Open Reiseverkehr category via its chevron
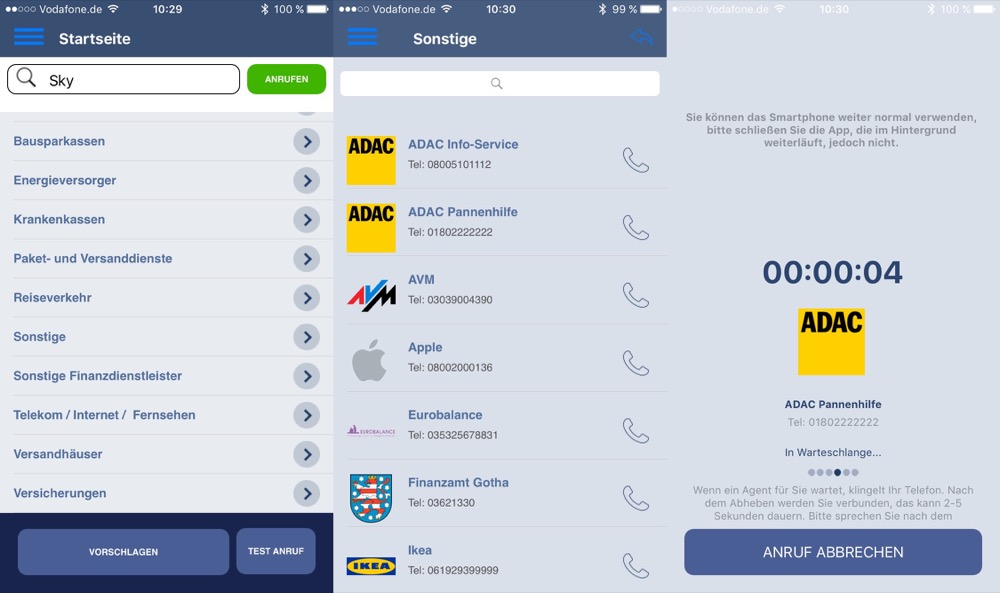Viewport: 1000px width, 593px height. [x=307, y=298]
